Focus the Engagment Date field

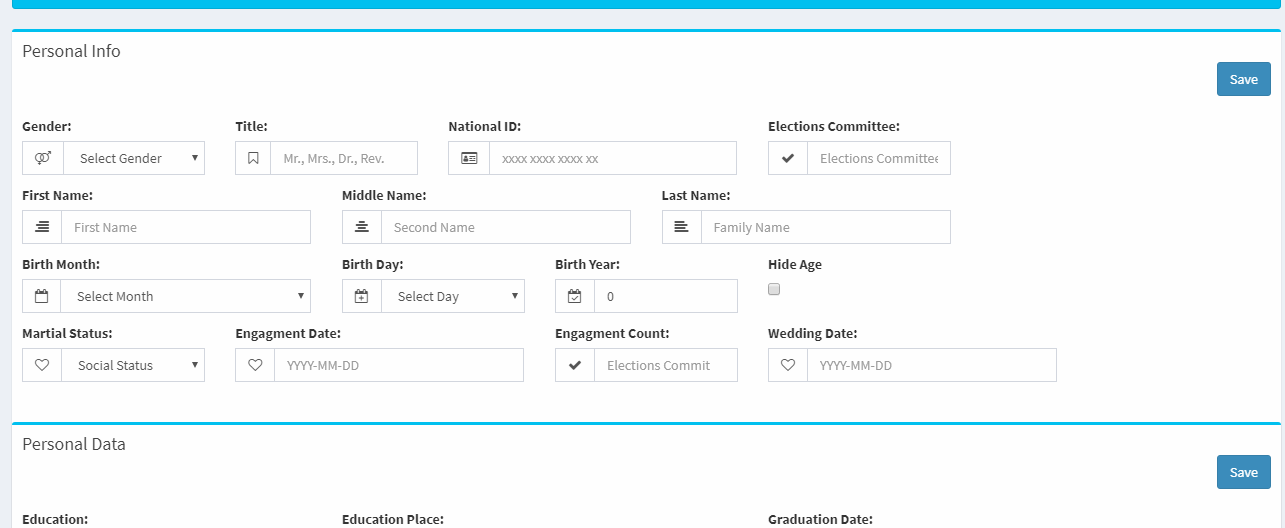pyautogui.click(x=399, y=365)
